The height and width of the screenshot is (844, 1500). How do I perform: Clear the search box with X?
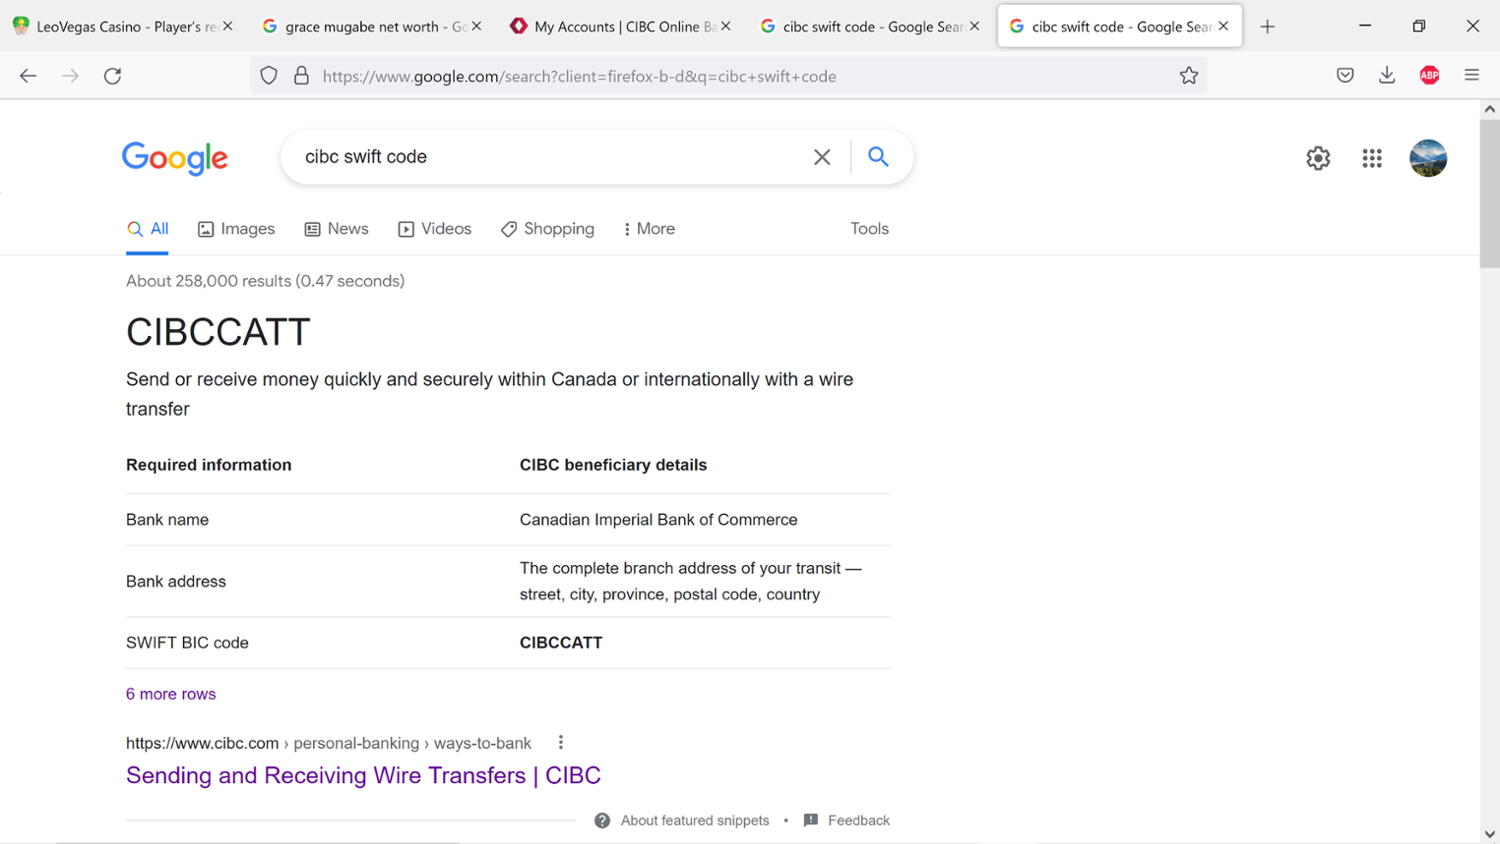click(x=822, y=157)
